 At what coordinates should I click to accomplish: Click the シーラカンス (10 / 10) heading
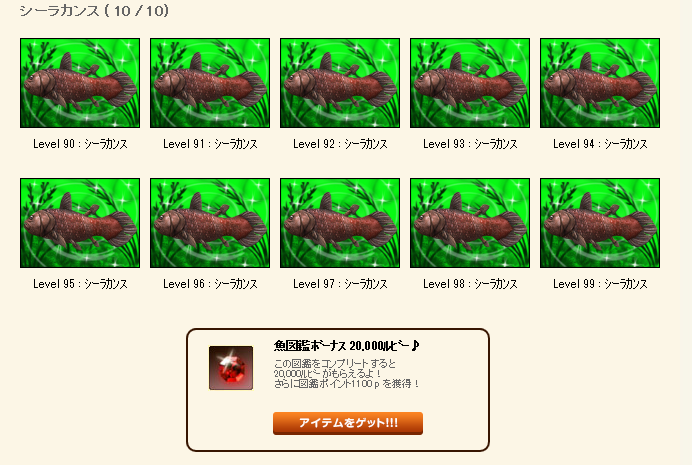click(x=94, y=11)
